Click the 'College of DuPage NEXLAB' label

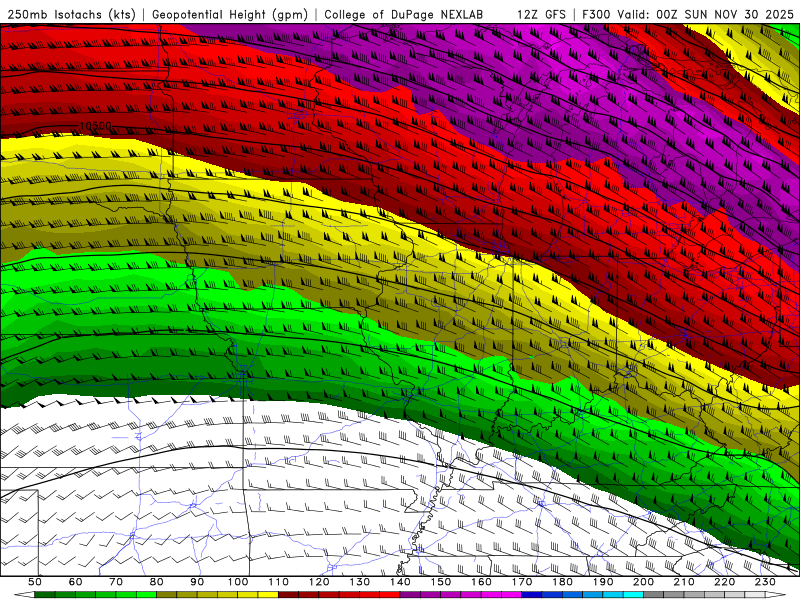click(x=404, y=14)
